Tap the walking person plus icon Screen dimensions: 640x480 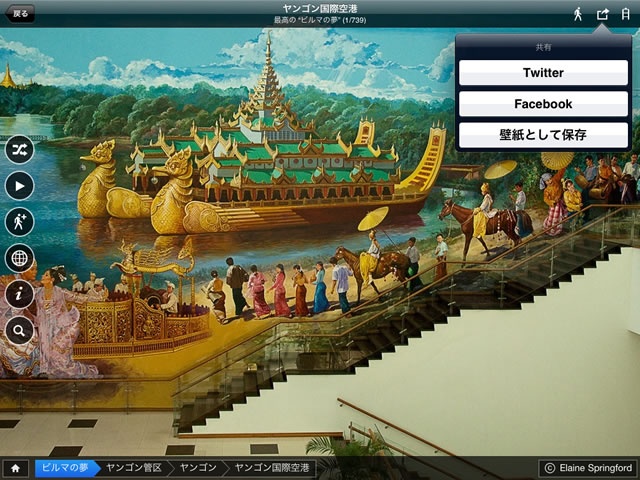click(20, 222)
